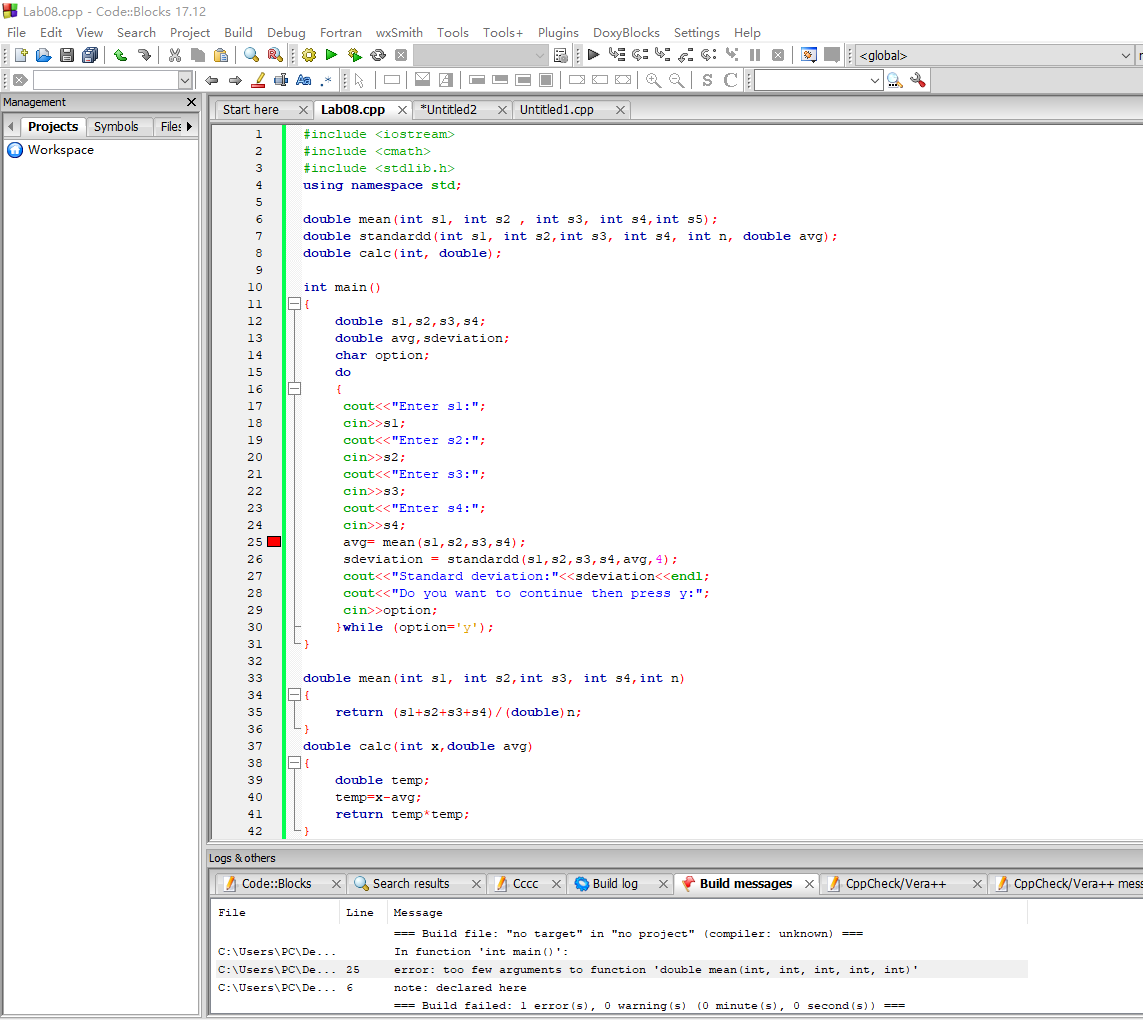Toggle the breakpoint marker on line 25

pyautogui.click(x=274, y=542)
